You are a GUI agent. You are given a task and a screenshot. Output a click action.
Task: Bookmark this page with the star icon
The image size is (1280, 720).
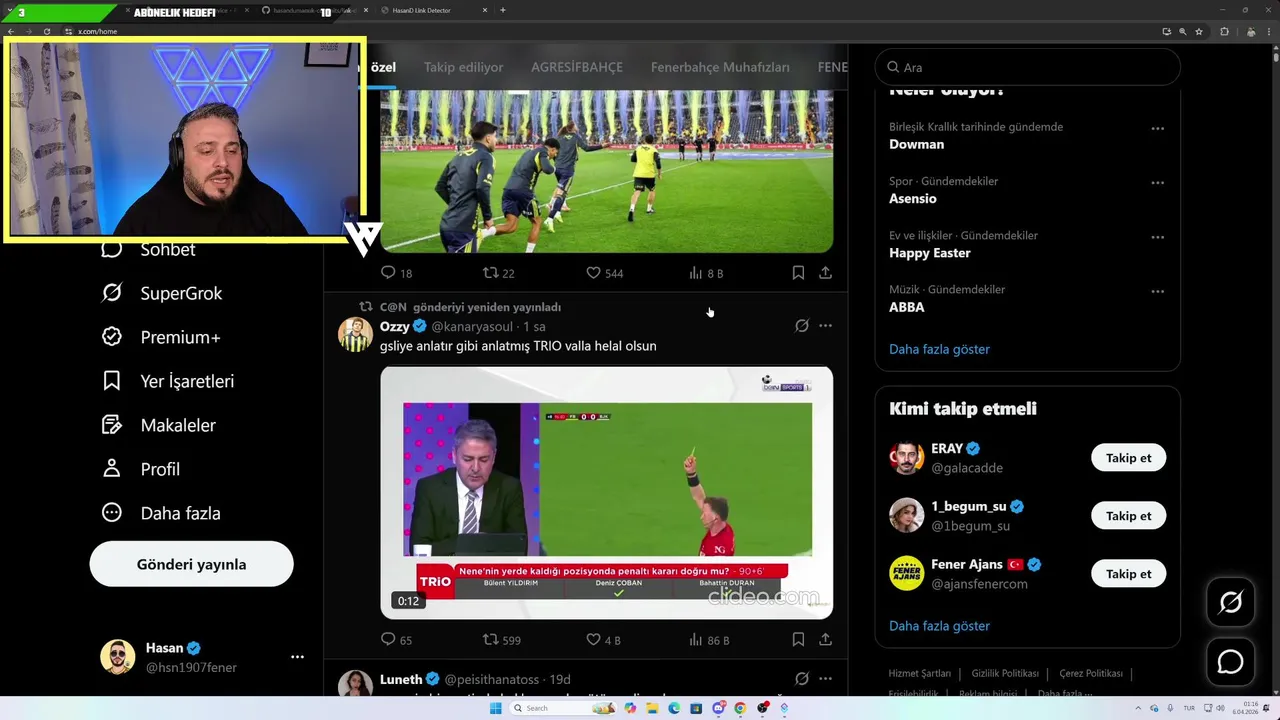(1198, 31)
